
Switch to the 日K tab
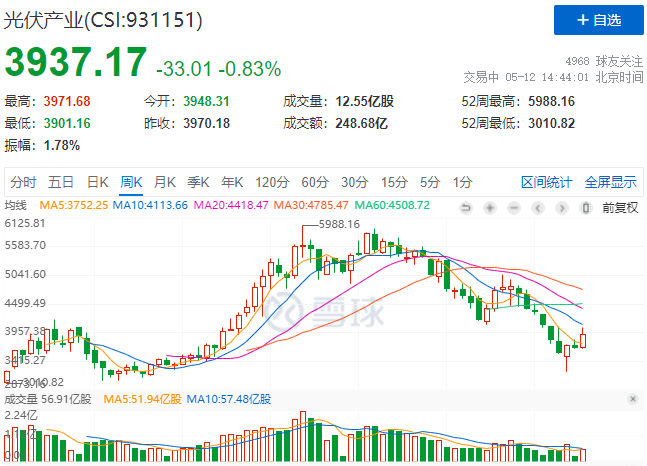(97, 182)
